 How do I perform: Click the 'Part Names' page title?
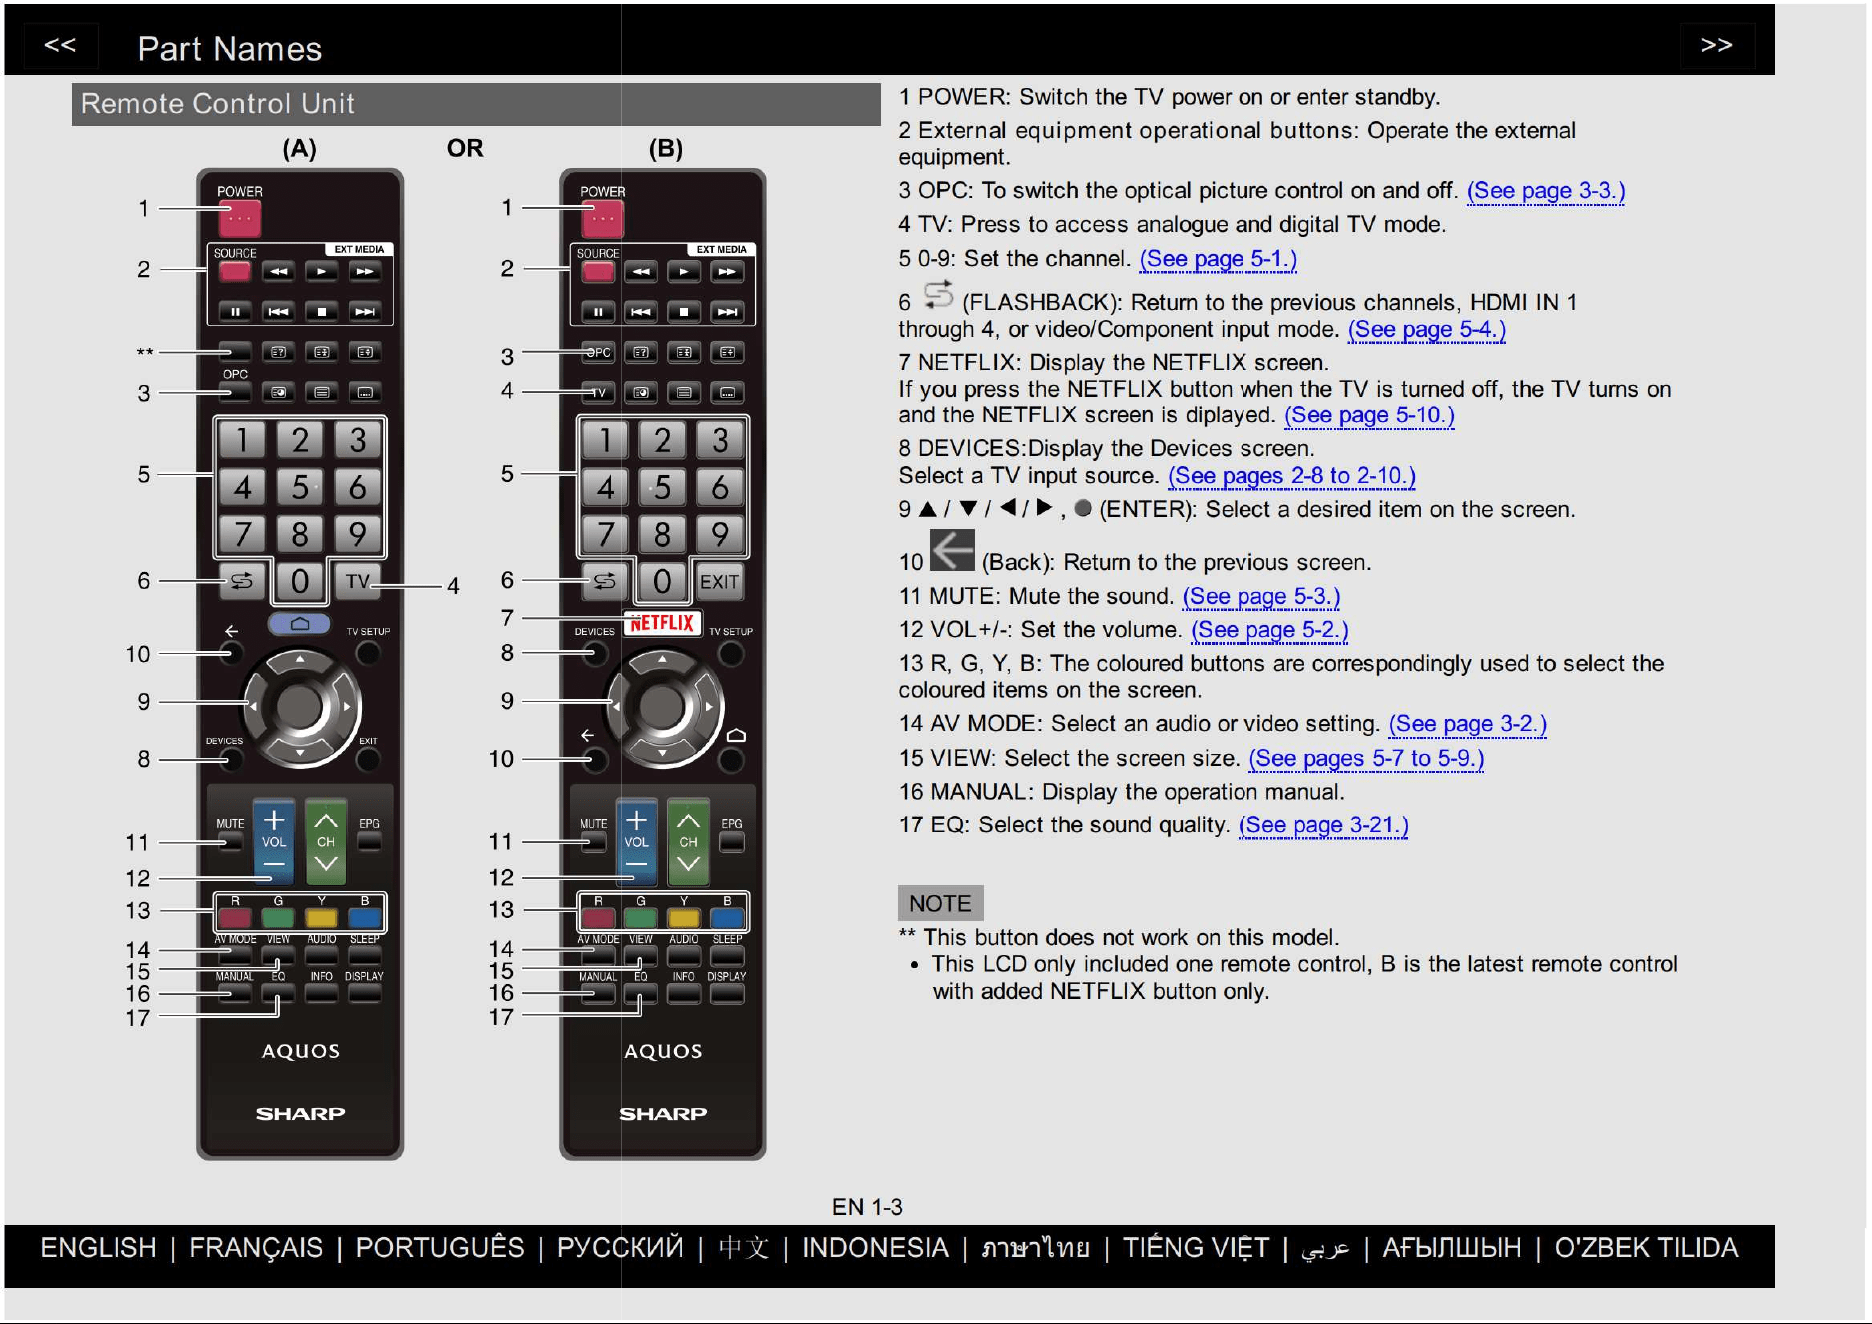(229, 48)
